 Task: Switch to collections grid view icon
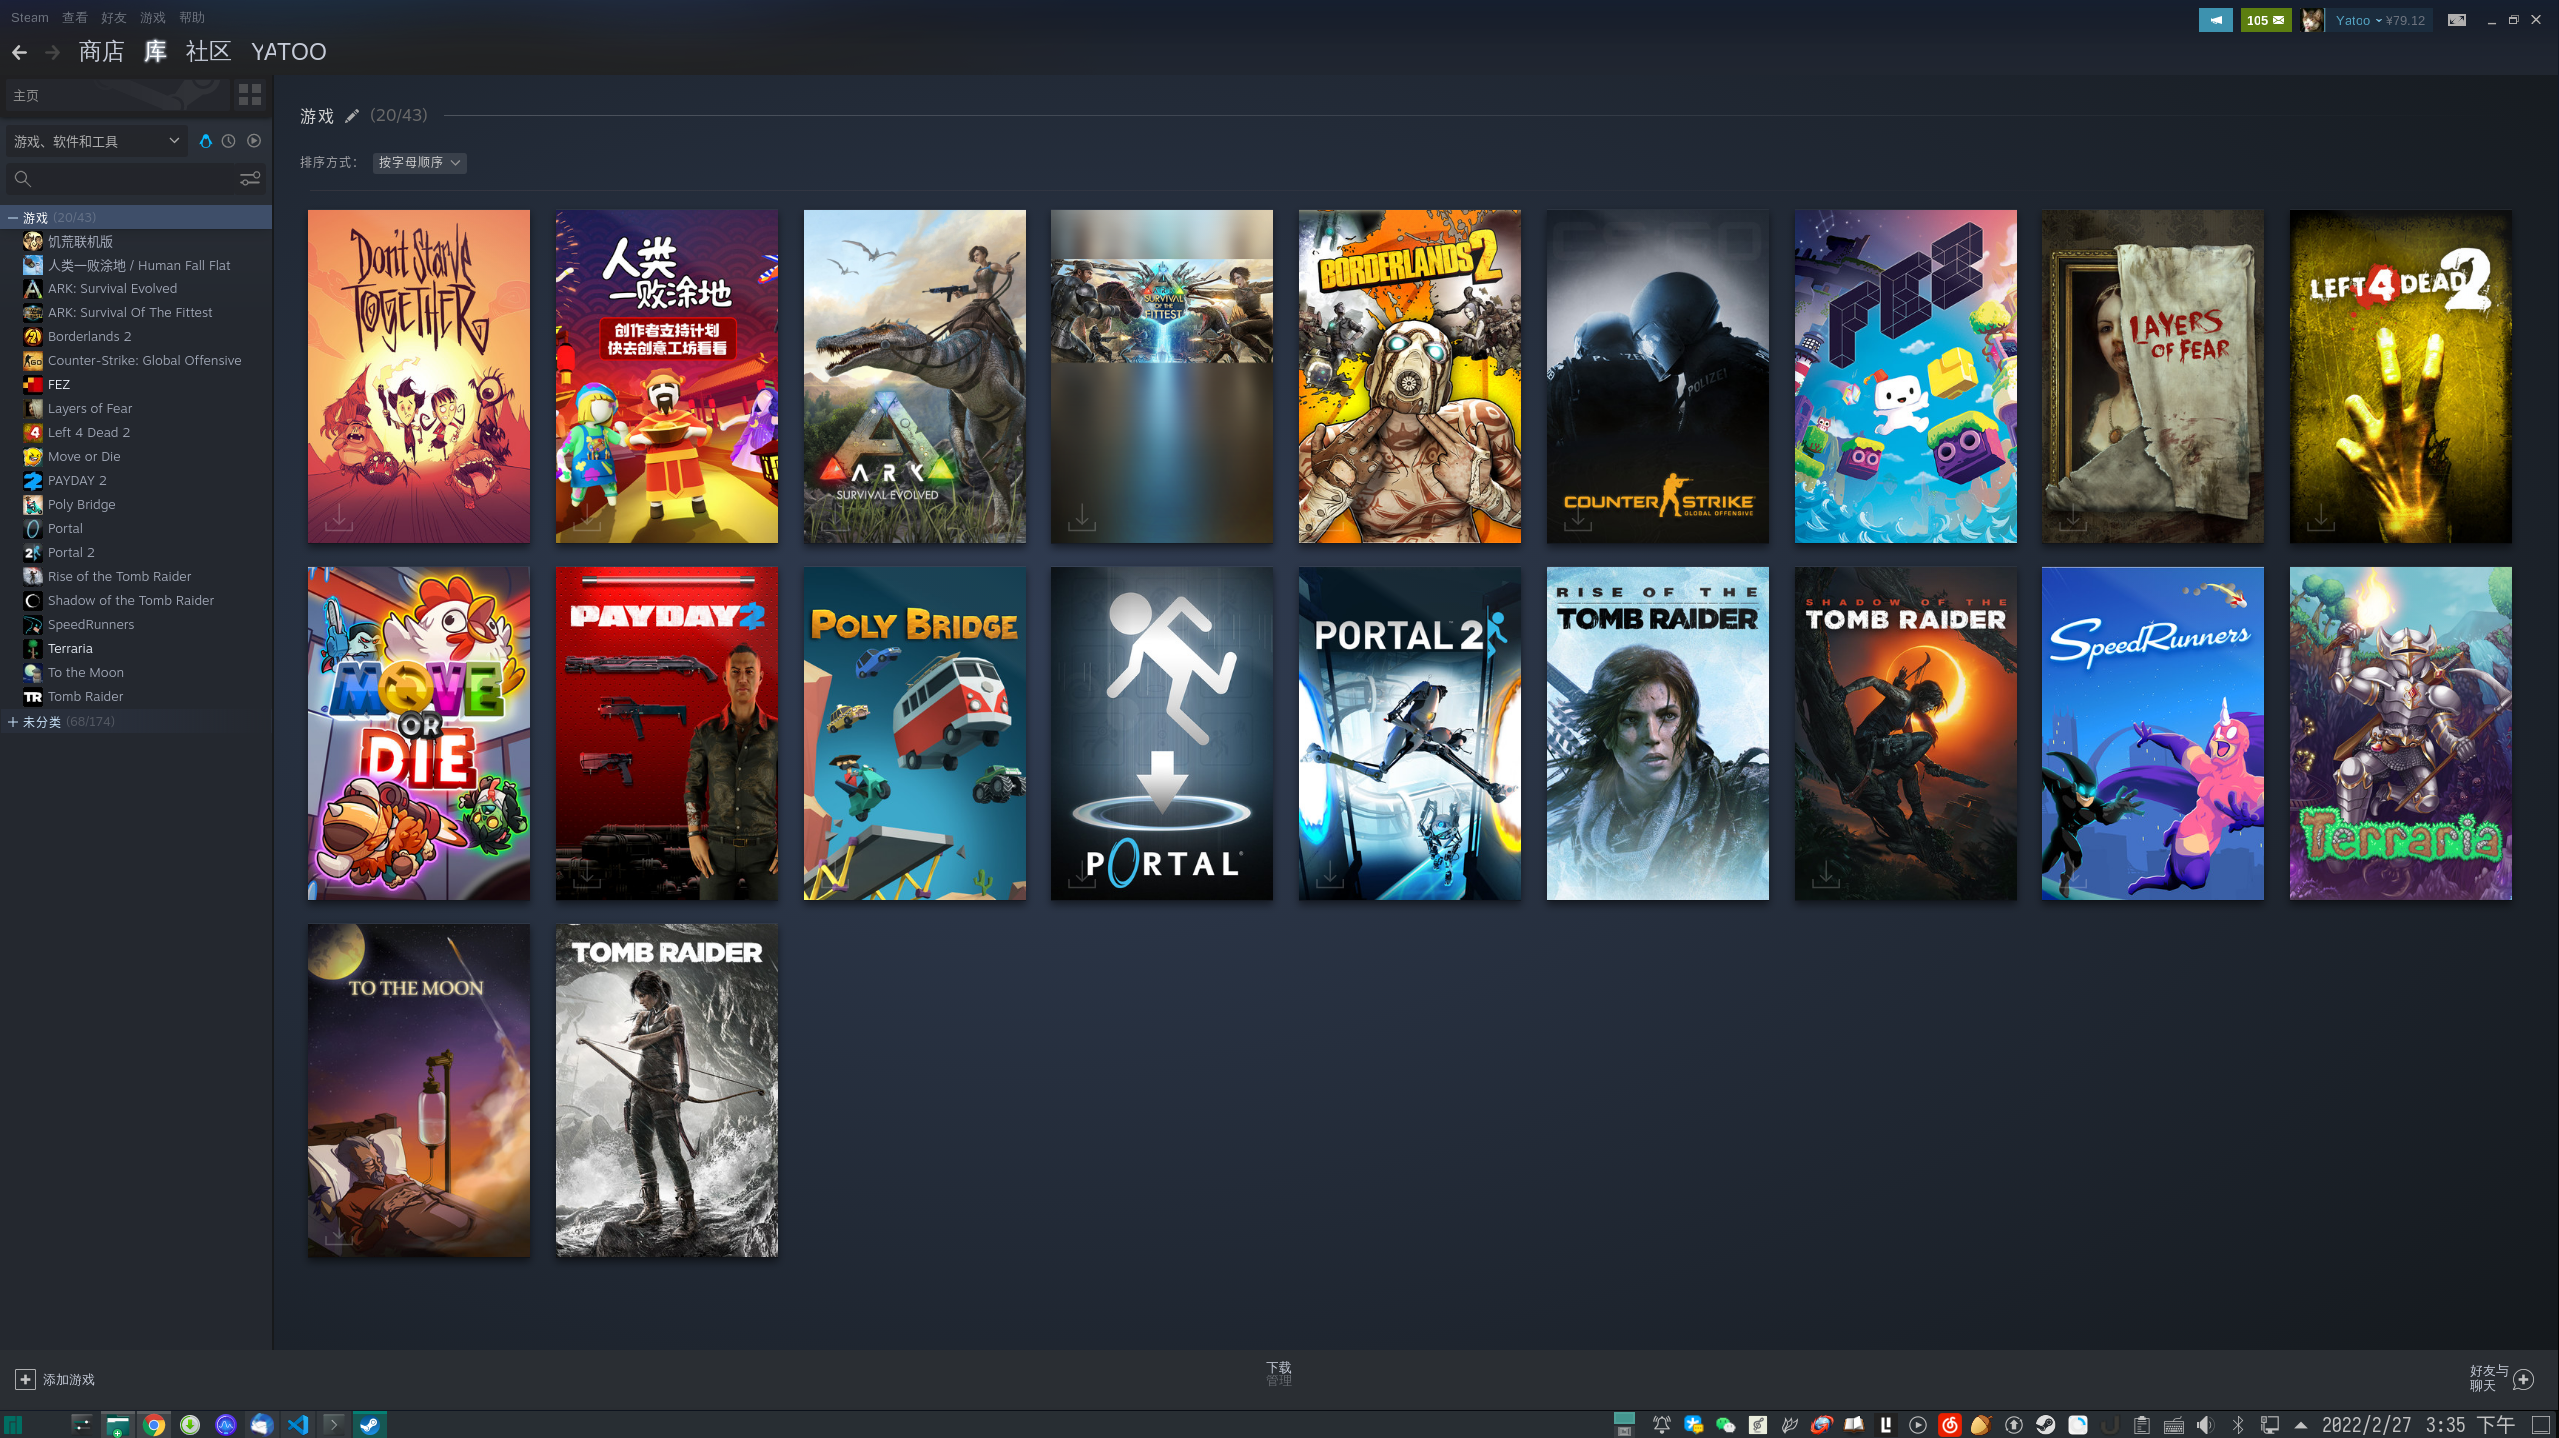point(250,95)
